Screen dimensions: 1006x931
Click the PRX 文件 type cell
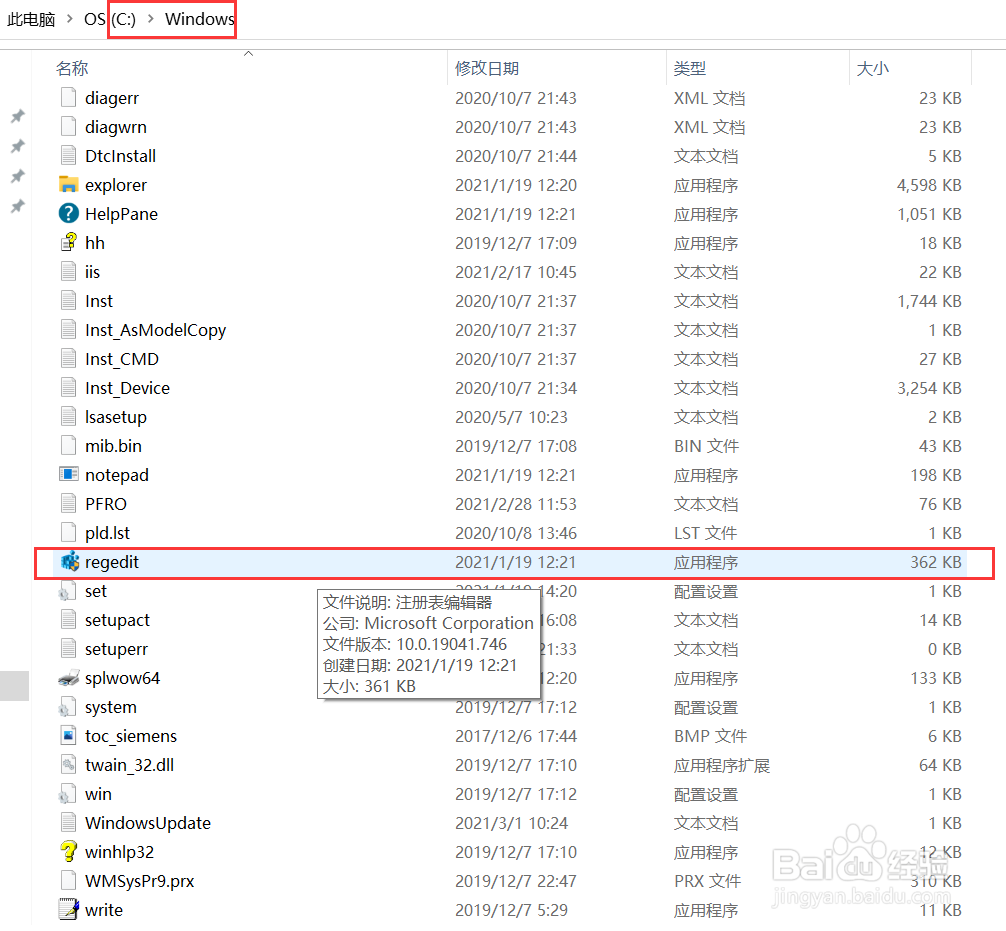707,881
